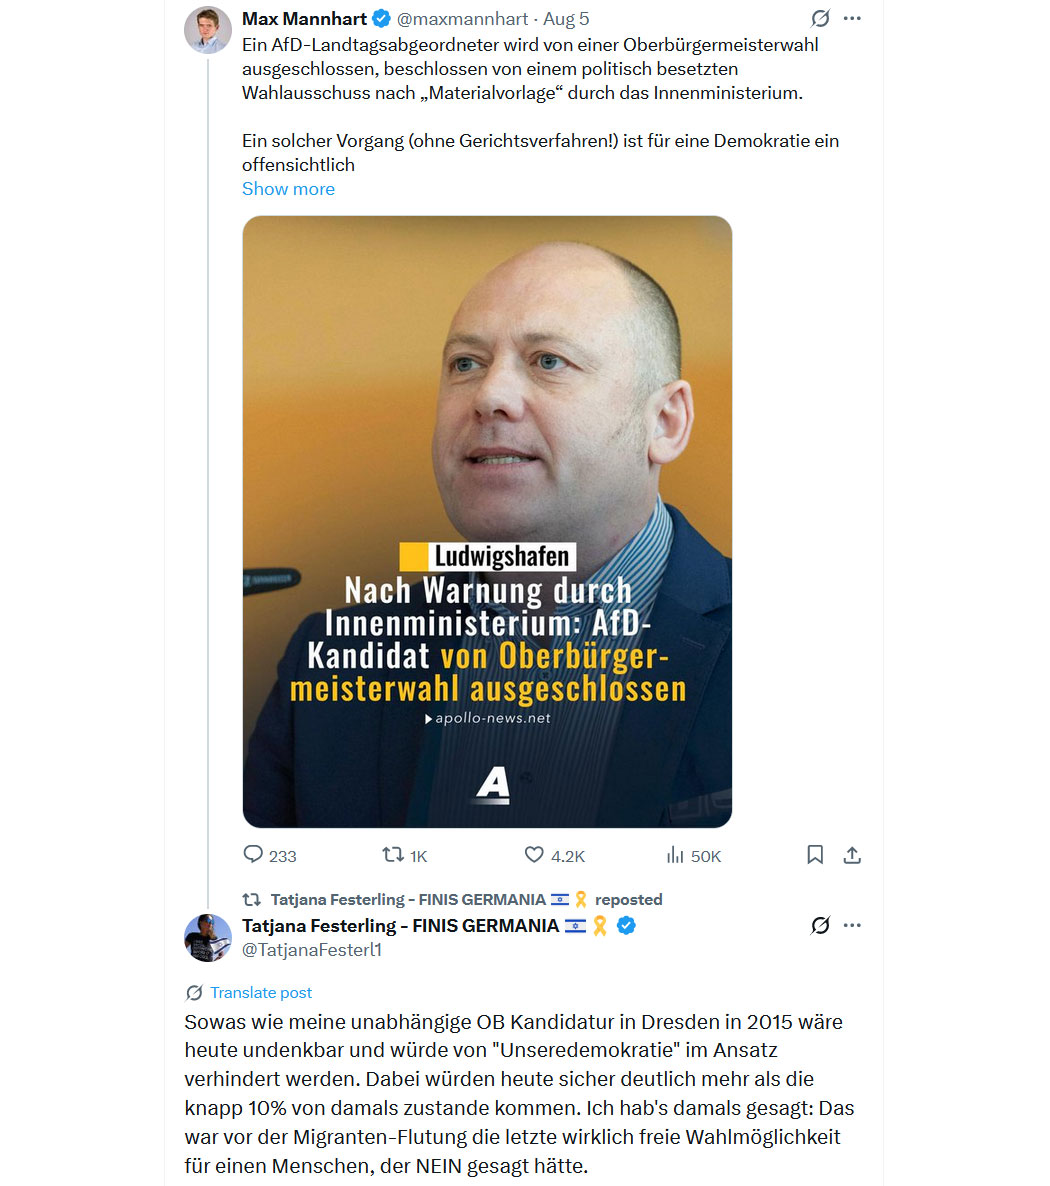Open Tatjana Festerling's profile avatar
The height and width of the screenshot is (1186, 1050).
[208, 938]
